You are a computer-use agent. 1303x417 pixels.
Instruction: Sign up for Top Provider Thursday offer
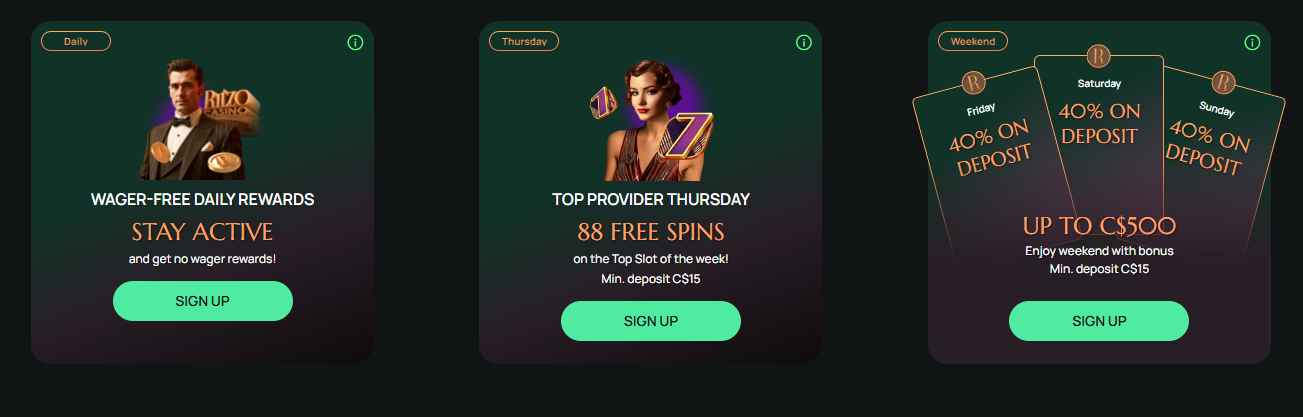(x=651, y=321)
